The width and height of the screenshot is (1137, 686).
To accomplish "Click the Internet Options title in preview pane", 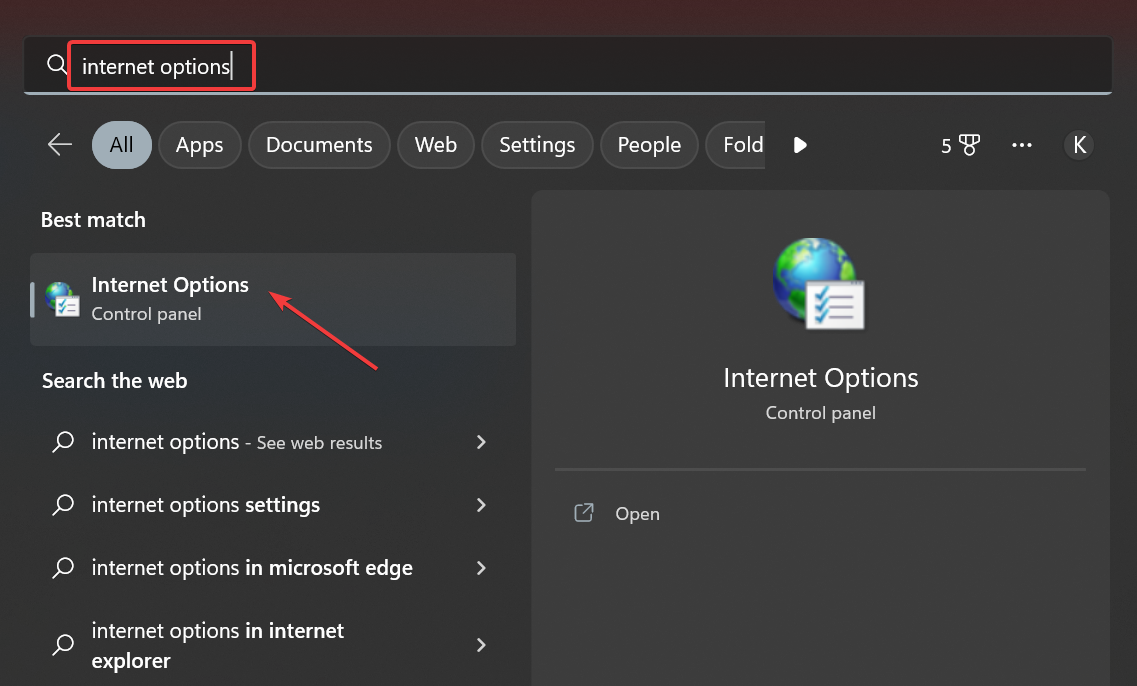I will pyautogui.click(x=821, y=378).
